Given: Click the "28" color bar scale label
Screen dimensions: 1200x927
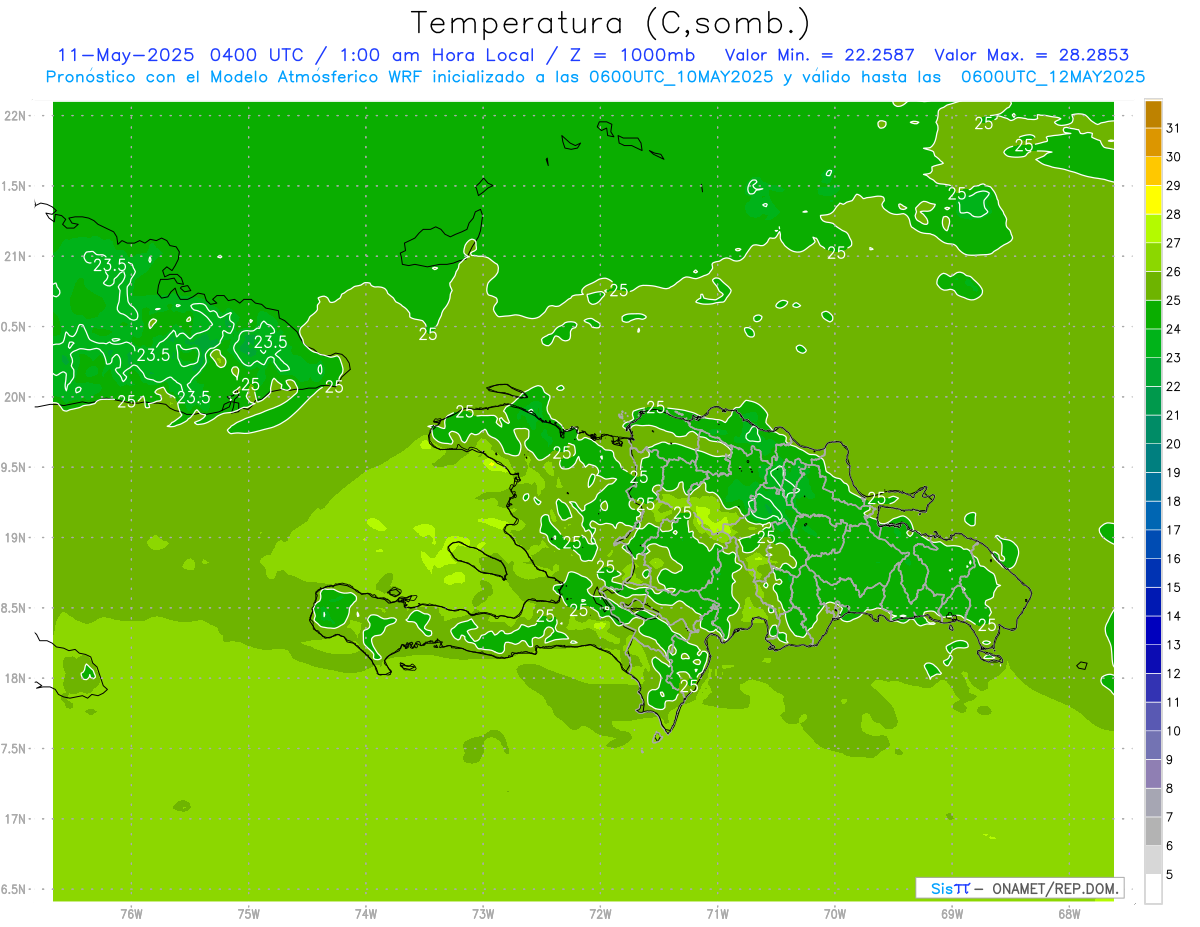Looking at the screenshot, I should (1173, 214).
